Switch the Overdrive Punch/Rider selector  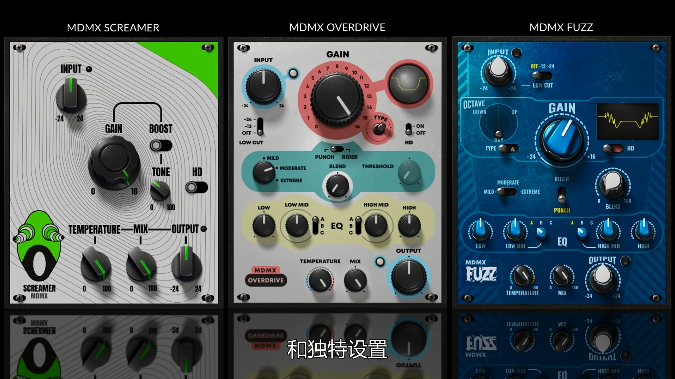[336, 149]
